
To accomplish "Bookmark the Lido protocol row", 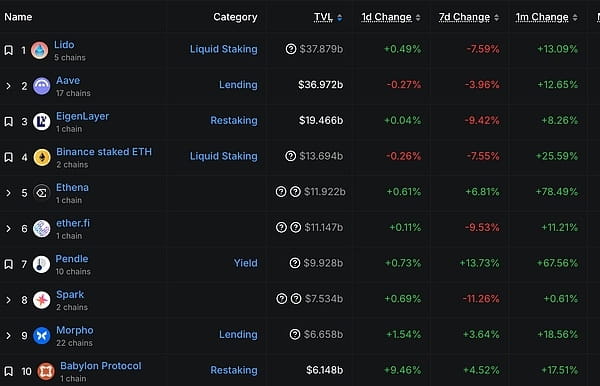I will tap(8, 50).
